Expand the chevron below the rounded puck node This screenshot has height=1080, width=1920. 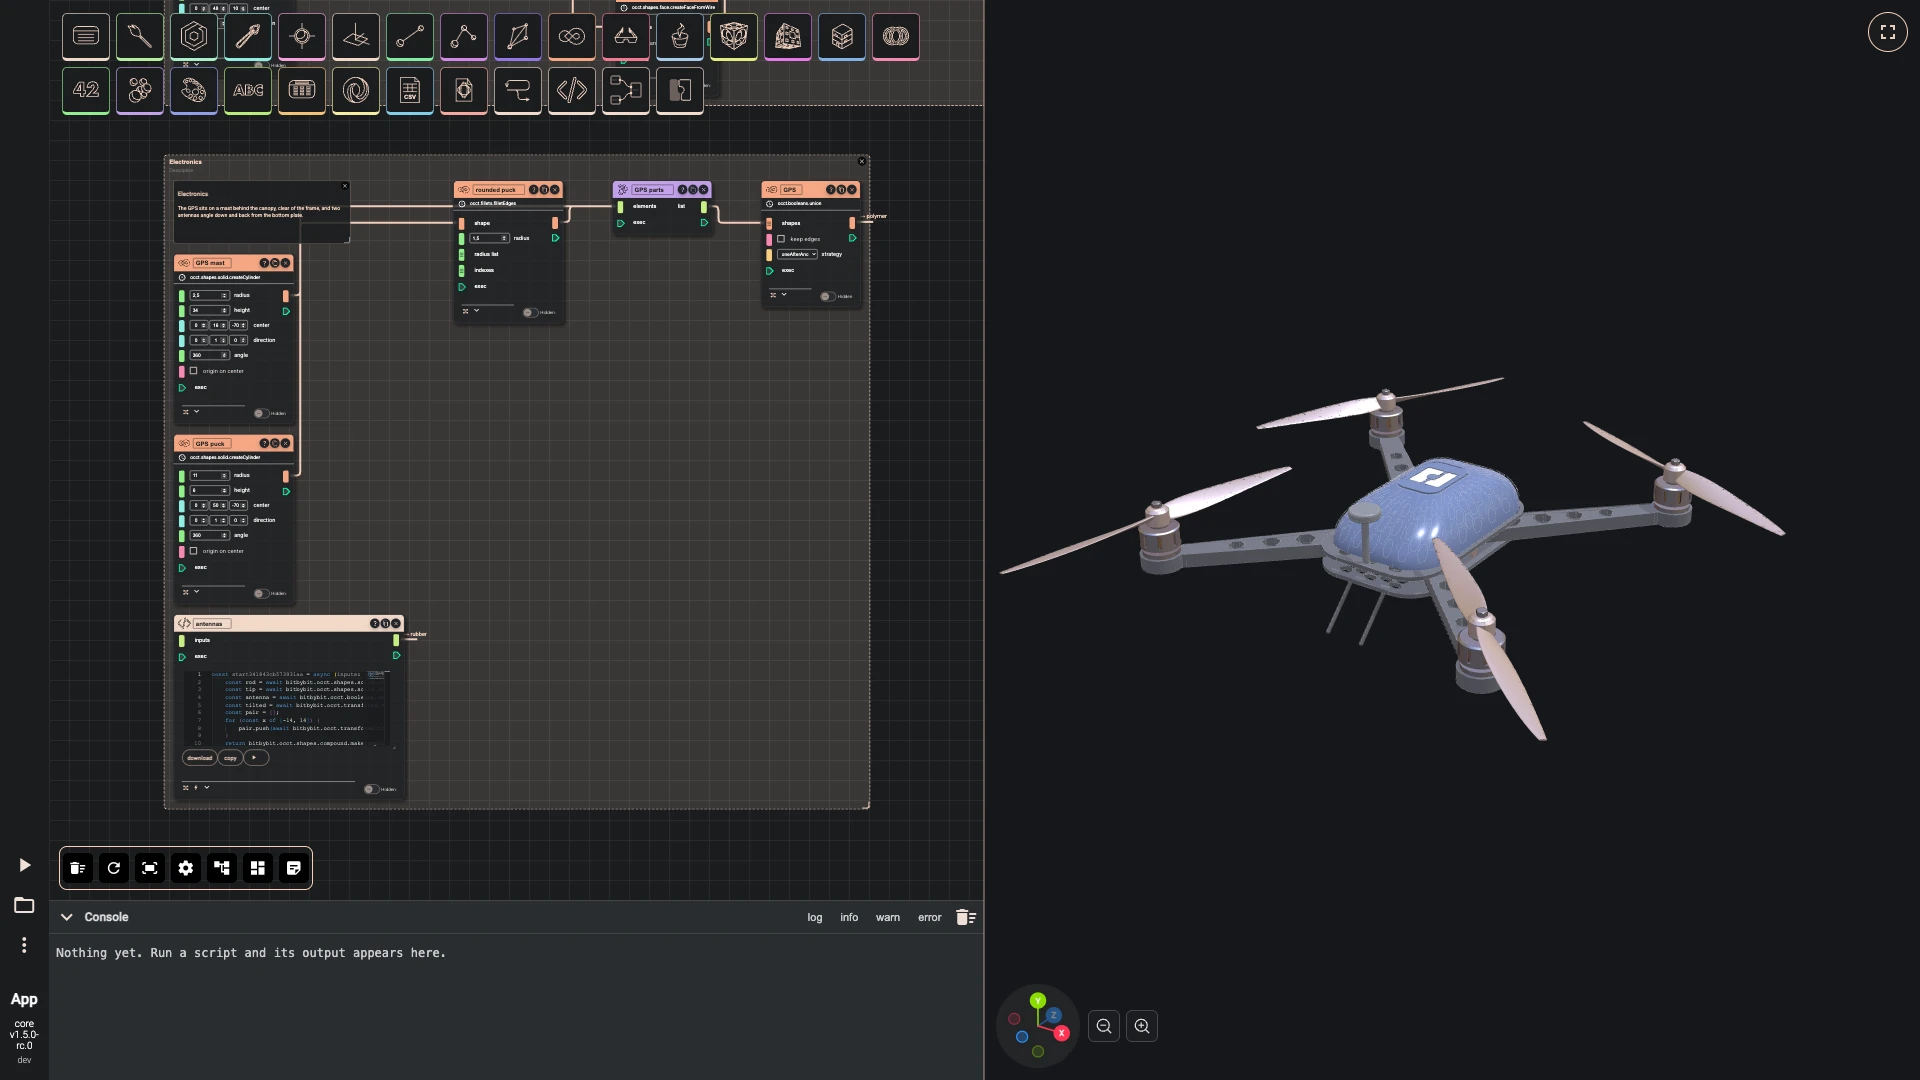pyautogui.click(x=477, y=311)
